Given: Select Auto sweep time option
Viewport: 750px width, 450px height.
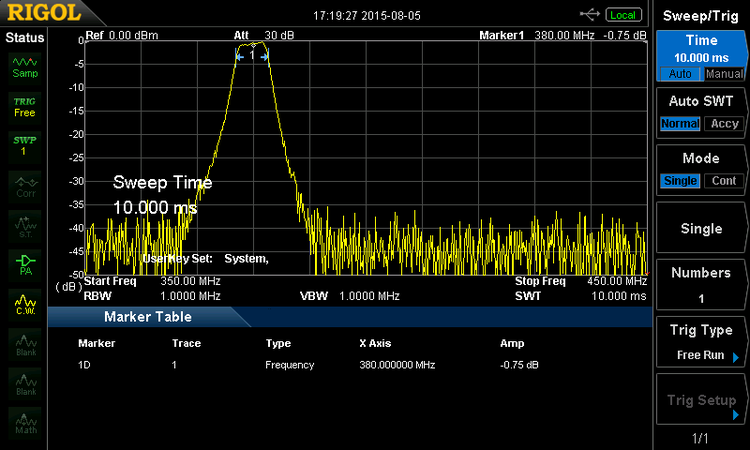Looking at the screenshot, I should (x=679, y=74).
